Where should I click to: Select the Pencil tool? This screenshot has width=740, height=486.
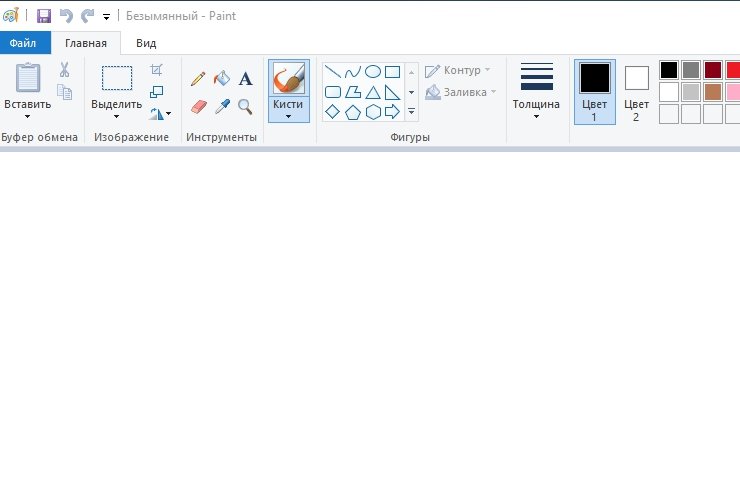[198, 78]
